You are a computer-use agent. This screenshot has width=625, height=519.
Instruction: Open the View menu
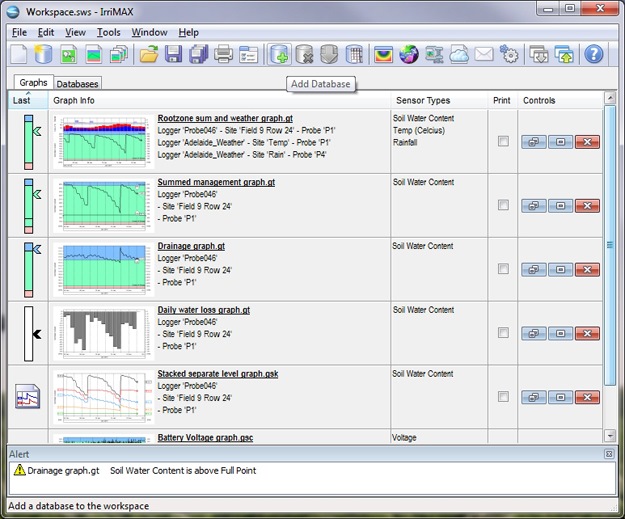pos(75,32)
